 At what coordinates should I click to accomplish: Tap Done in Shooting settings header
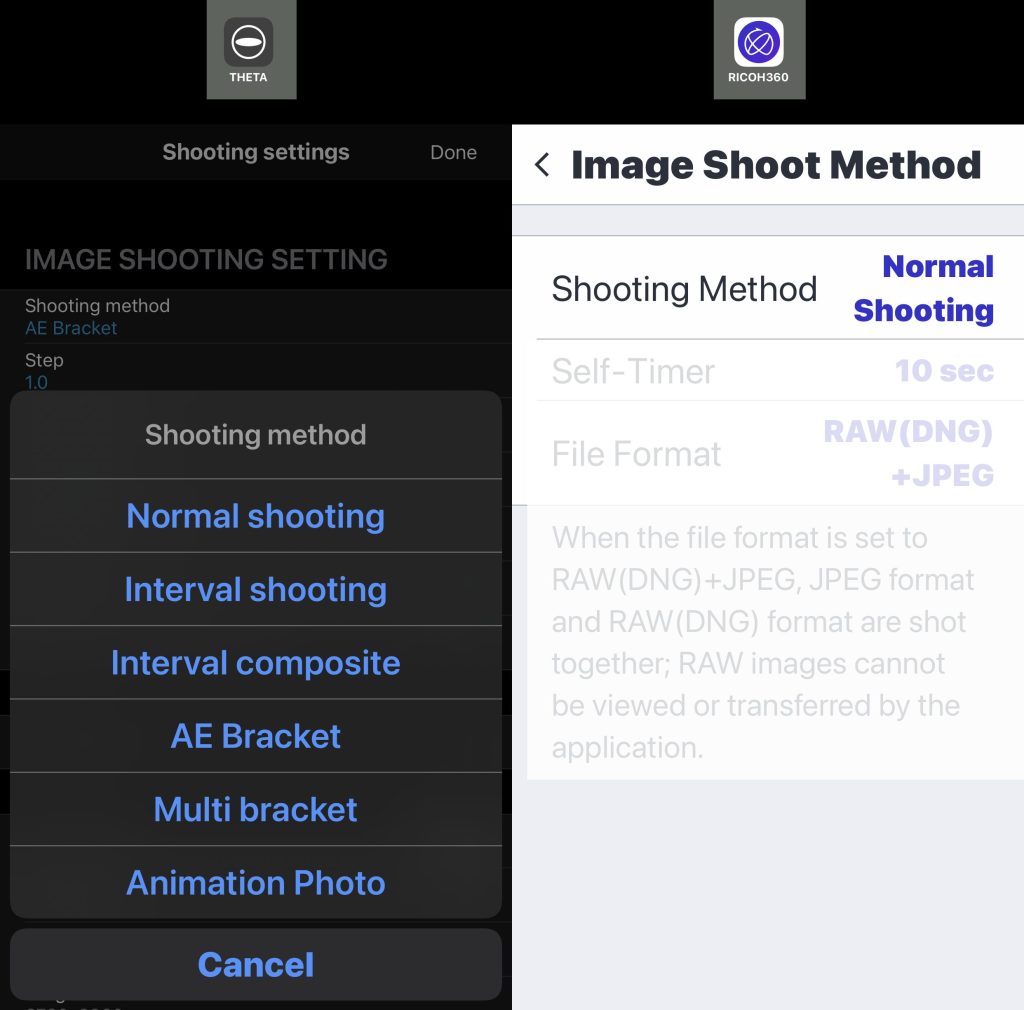tap(453, 152)
